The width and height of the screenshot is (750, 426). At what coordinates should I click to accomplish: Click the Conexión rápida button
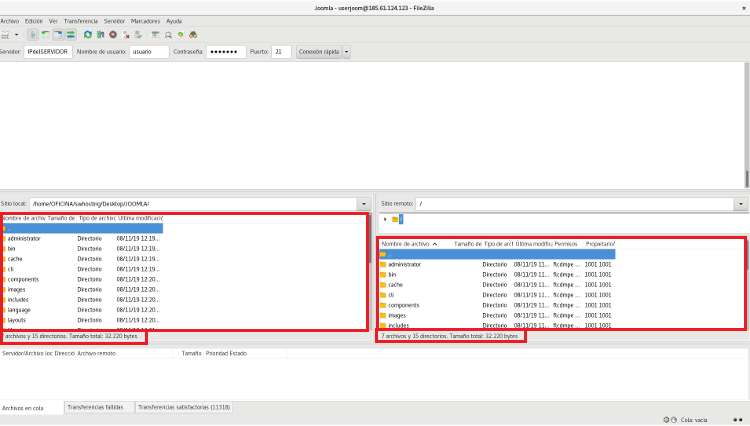click(319, 52)
